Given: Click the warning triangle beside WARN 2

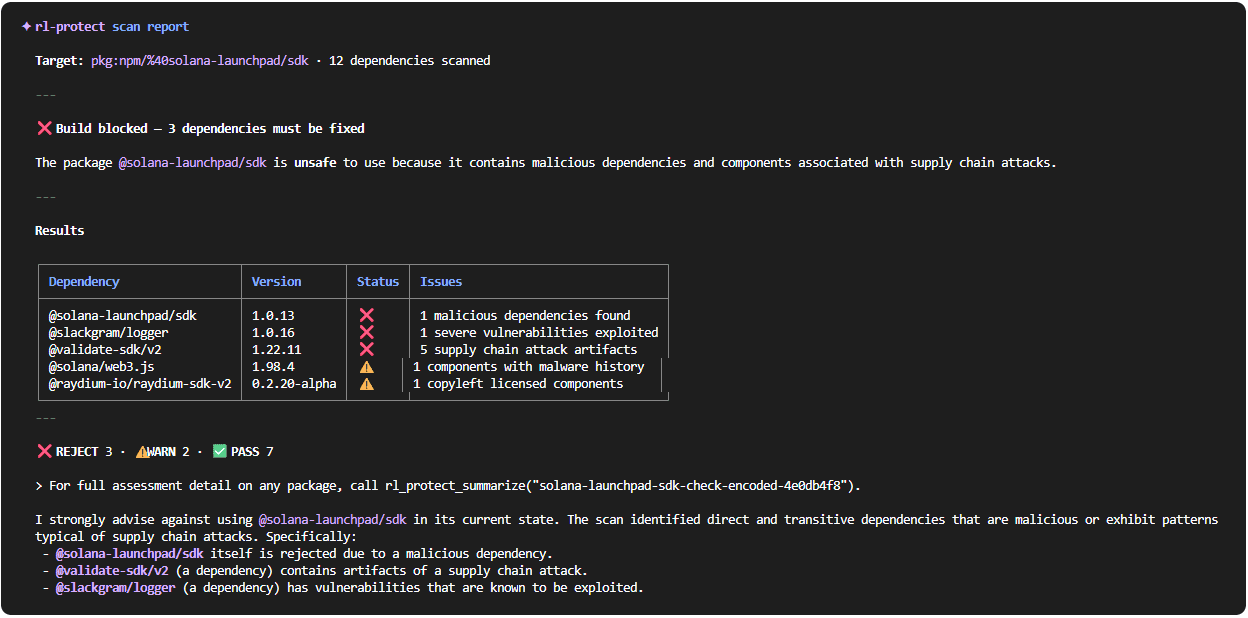Looking at the screenshot, I should tap(140, 451).
